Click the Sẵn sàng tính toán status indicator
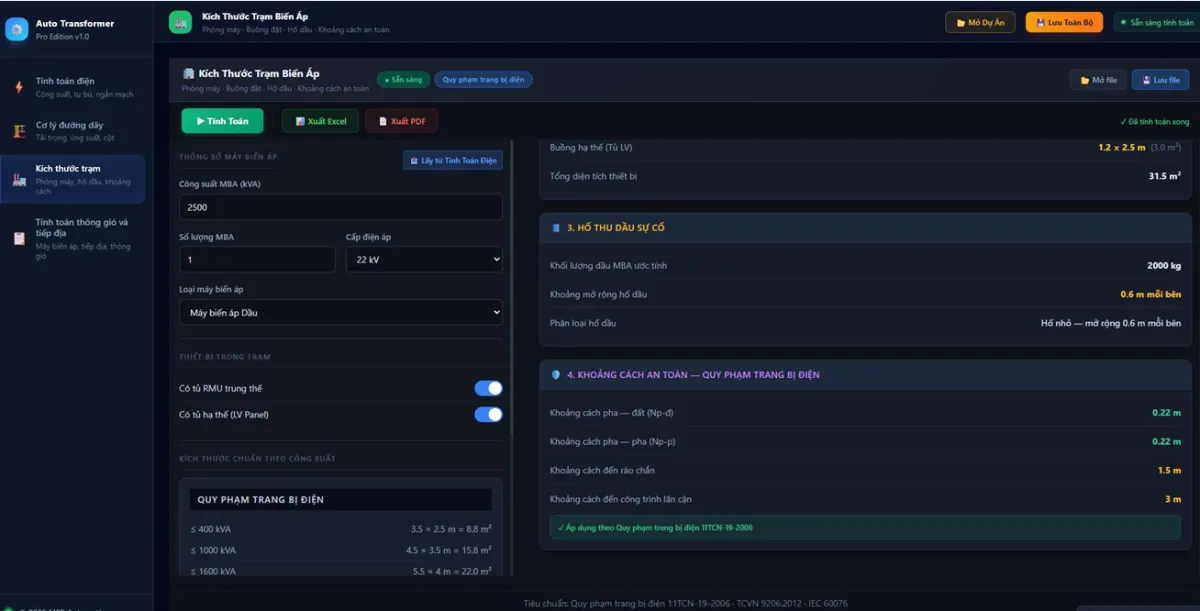This screenshot has height=611, width=1200. pyautogui.click(x=1158, y=22)
